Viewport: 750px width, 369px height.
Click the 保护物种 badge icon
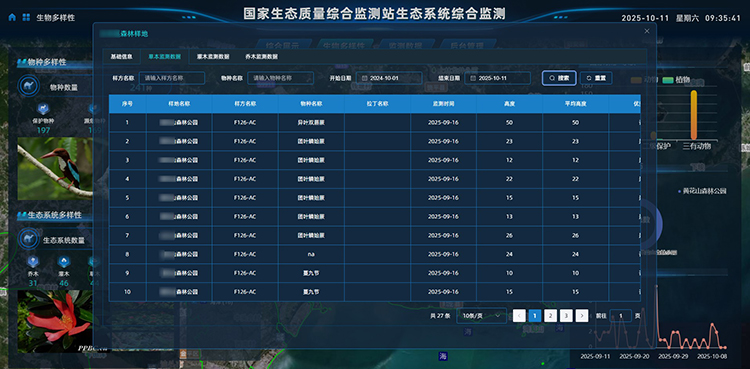[43, 109]
